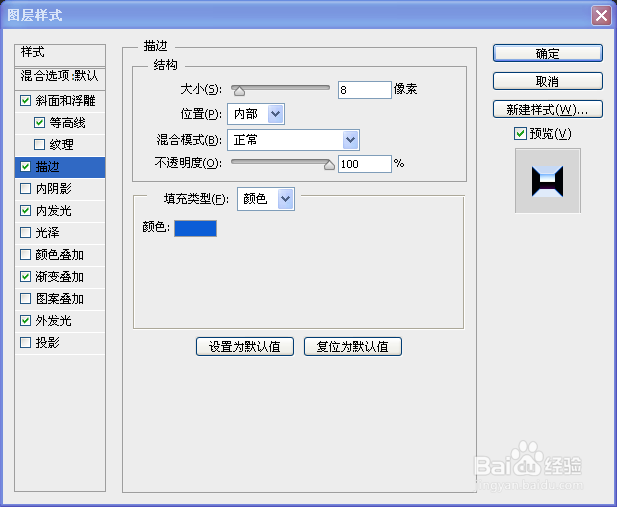This screenshot has width=617, height=507.
Task: Close the 图层样式 dialog window
Action: point(601,16)
